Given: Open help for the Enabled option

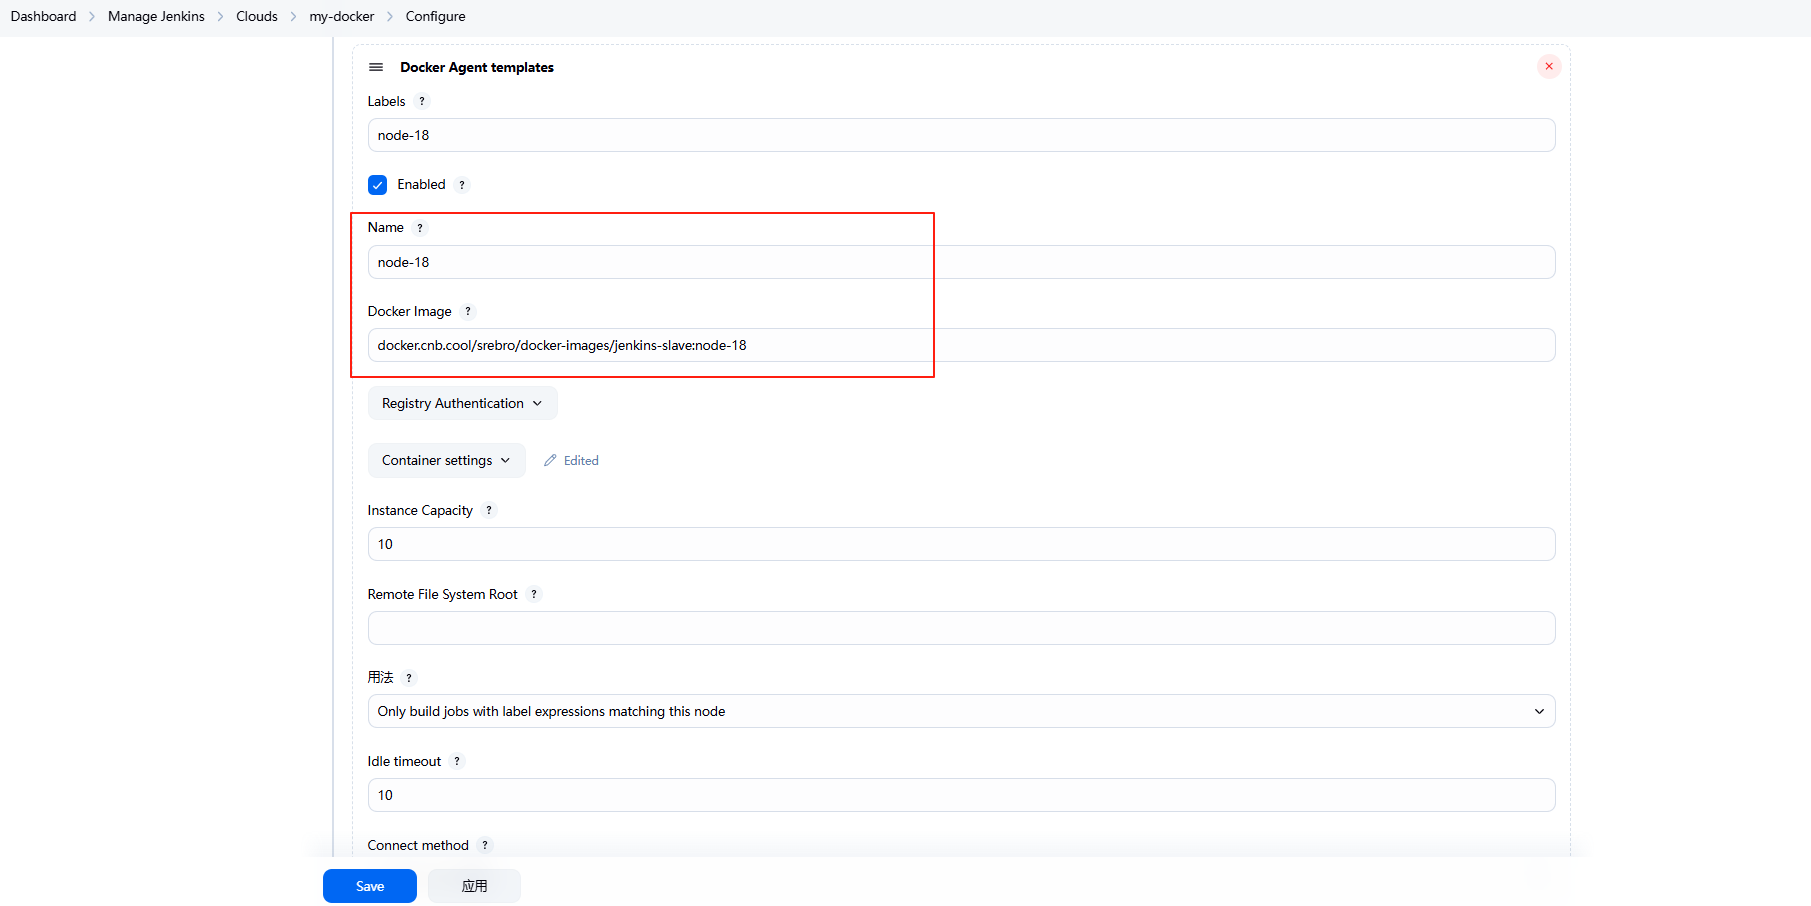Looking at the screenshot, I should point(462,185).
